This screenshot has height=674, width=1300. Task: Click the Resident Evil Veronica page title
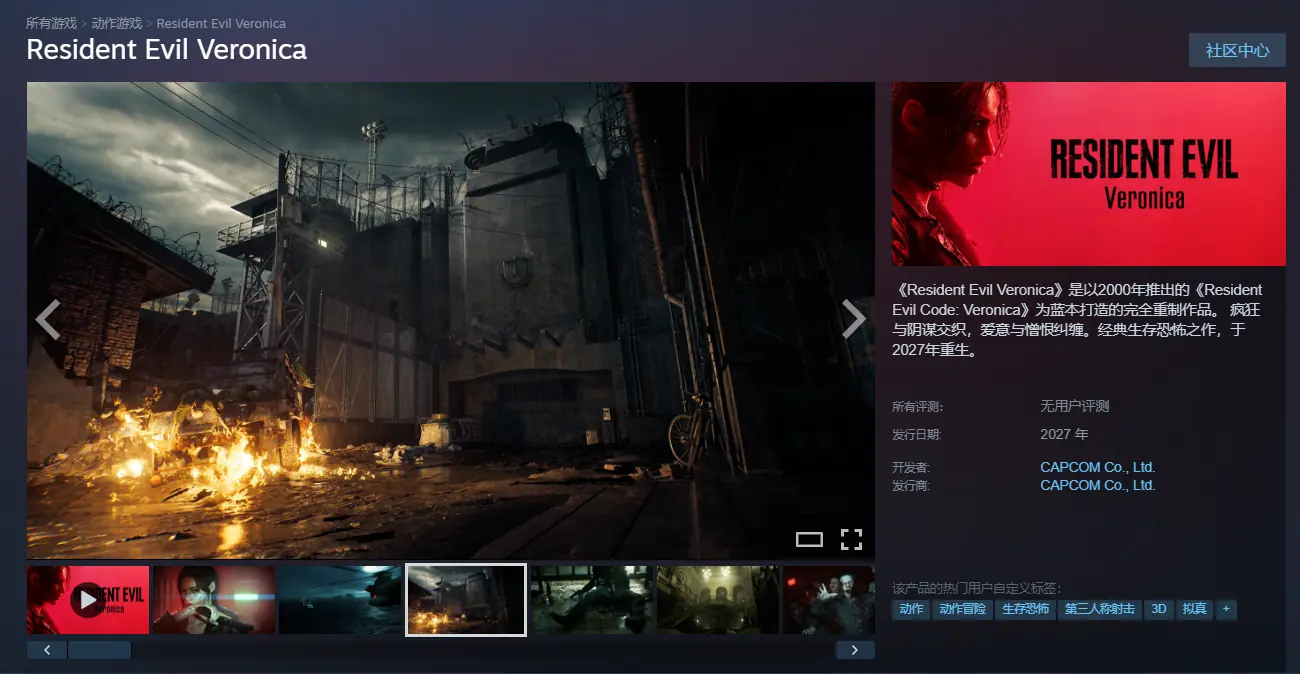pos(166,50)
